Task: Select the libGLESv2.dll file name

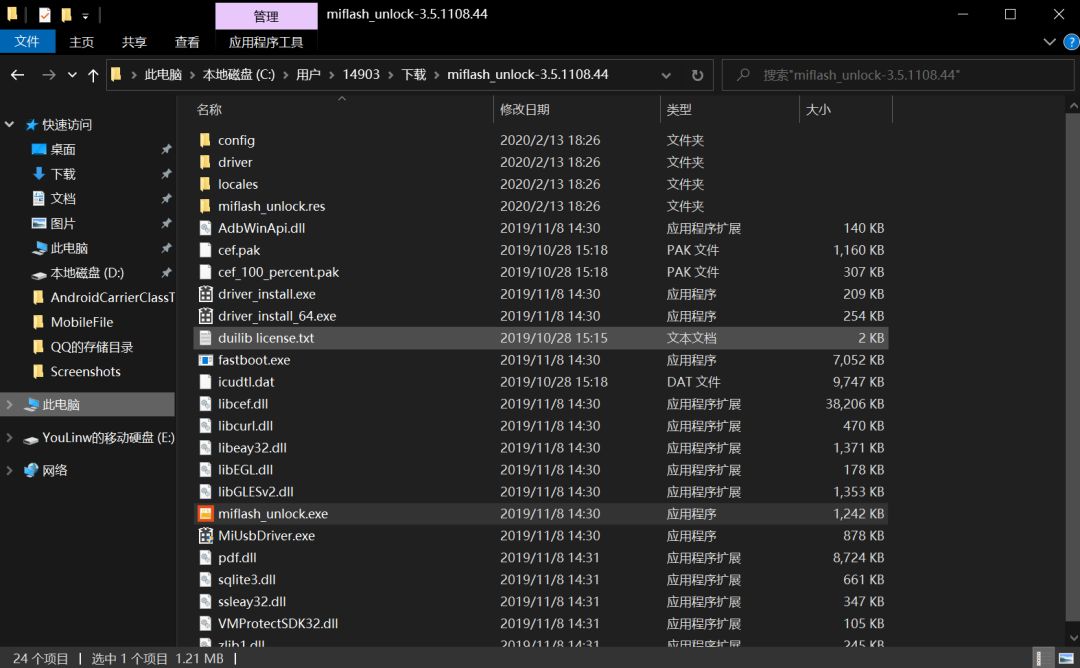Action: tap(256, 492)
